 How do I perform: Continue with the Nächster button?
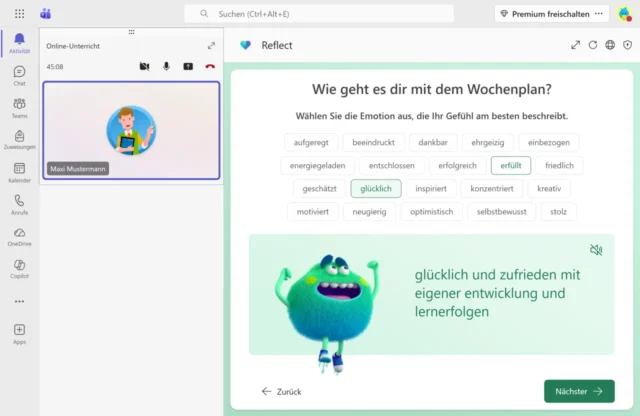[579, 391]
